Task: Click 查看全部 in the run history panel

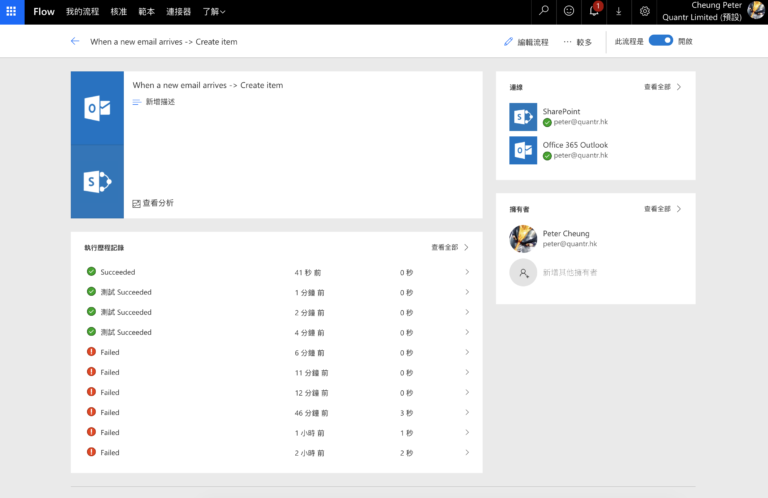Action: (x=450, y=247)
